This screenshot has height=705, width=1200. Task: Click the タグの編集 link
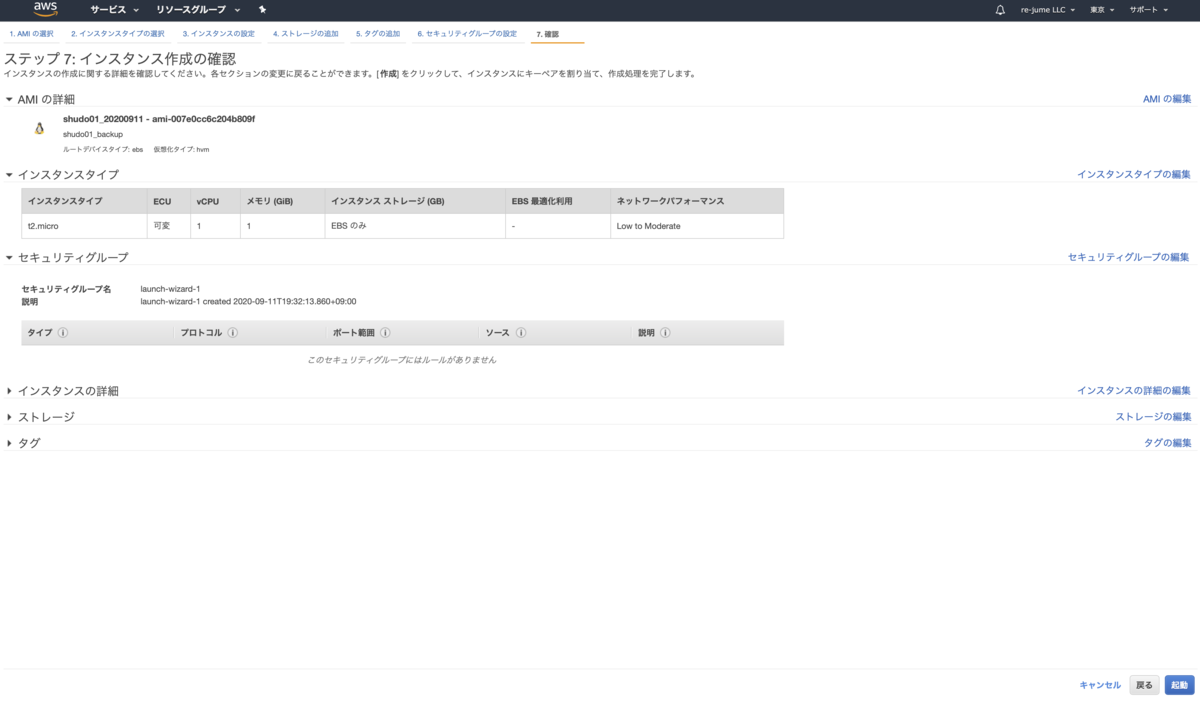coord(1168,442)
